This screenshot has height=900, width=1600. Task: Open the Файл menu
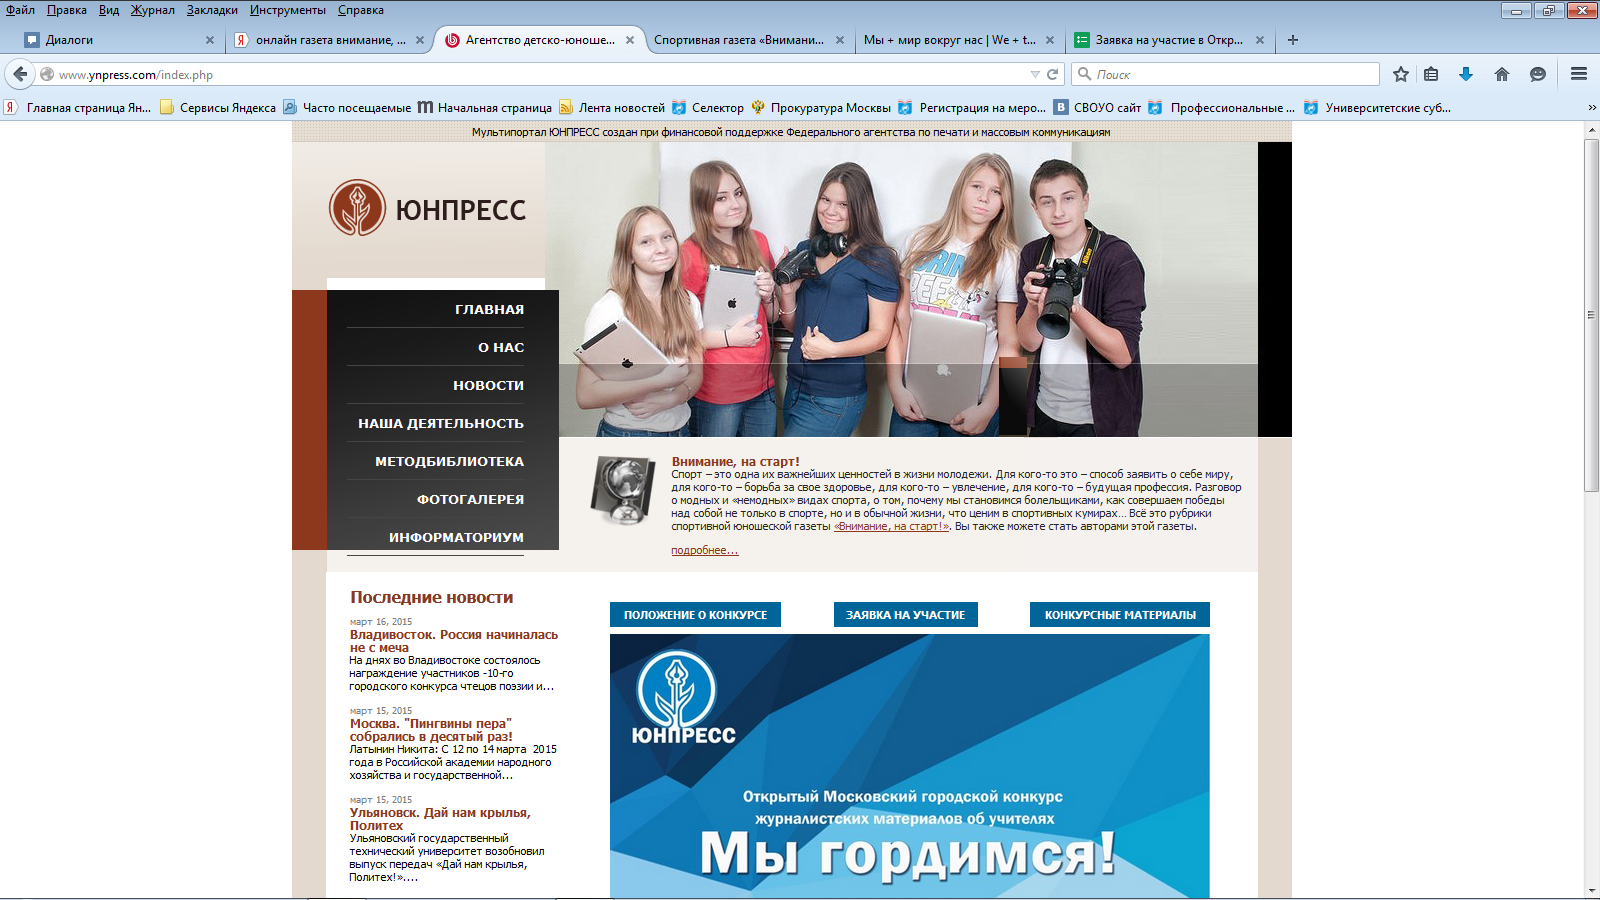pos(20,10)
